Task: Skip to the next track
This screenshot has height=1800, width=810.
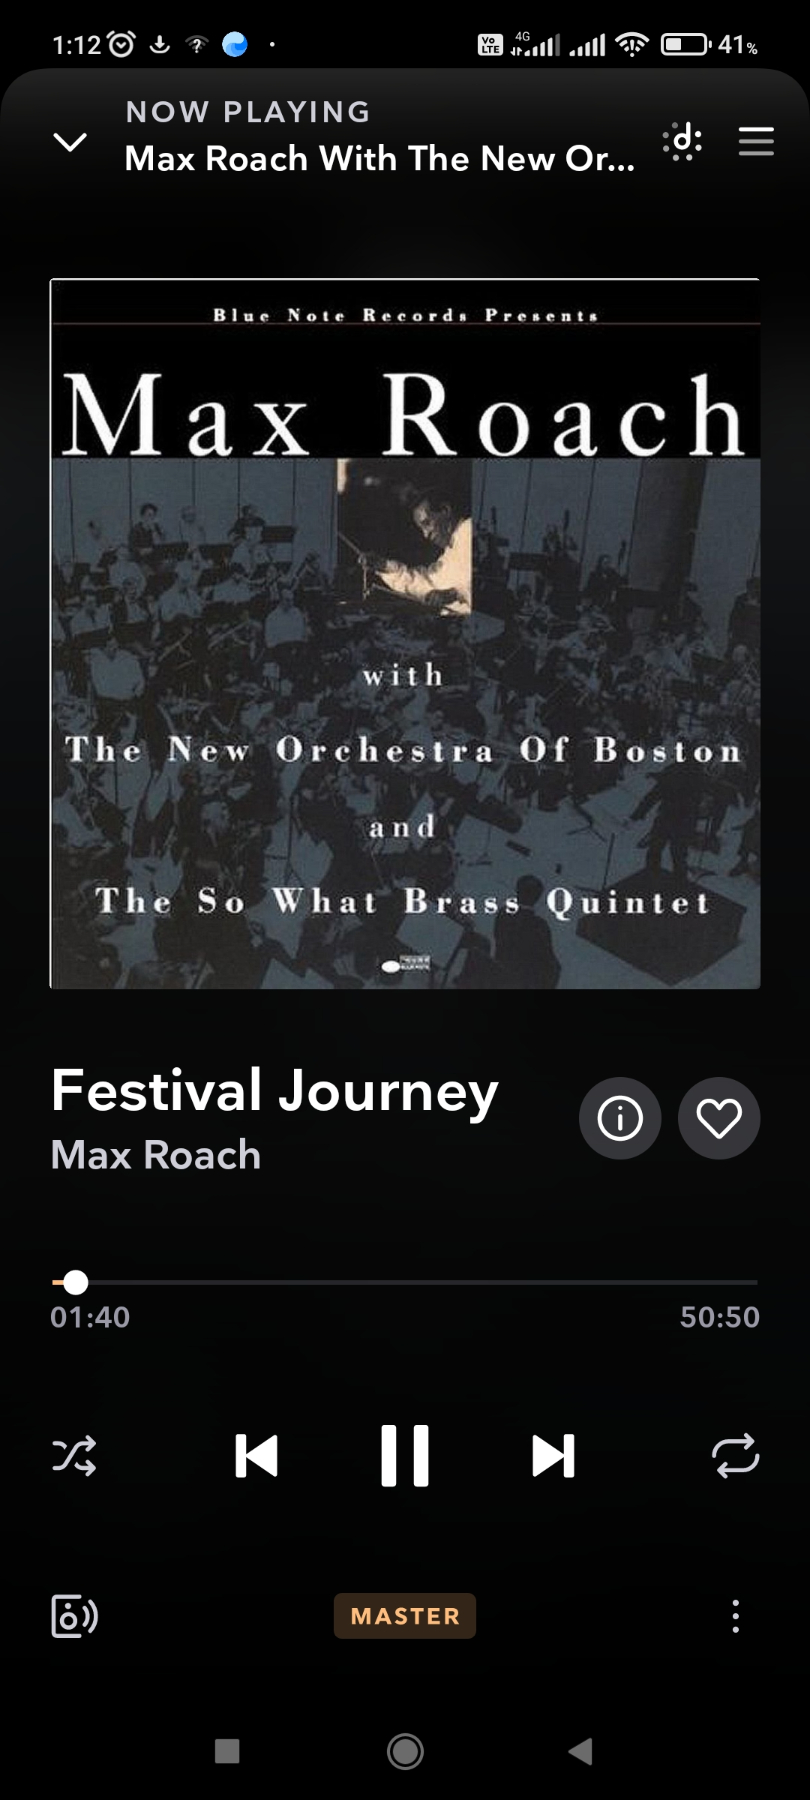Action: 553,1456
